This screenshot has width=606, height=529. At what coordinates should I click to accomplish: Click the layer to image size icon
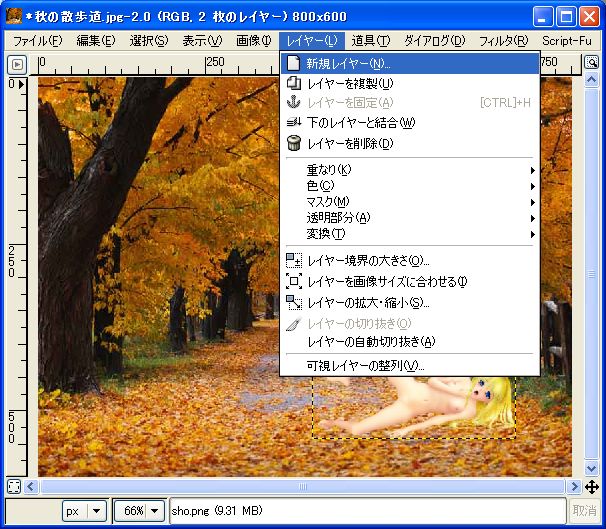point(294,281)
